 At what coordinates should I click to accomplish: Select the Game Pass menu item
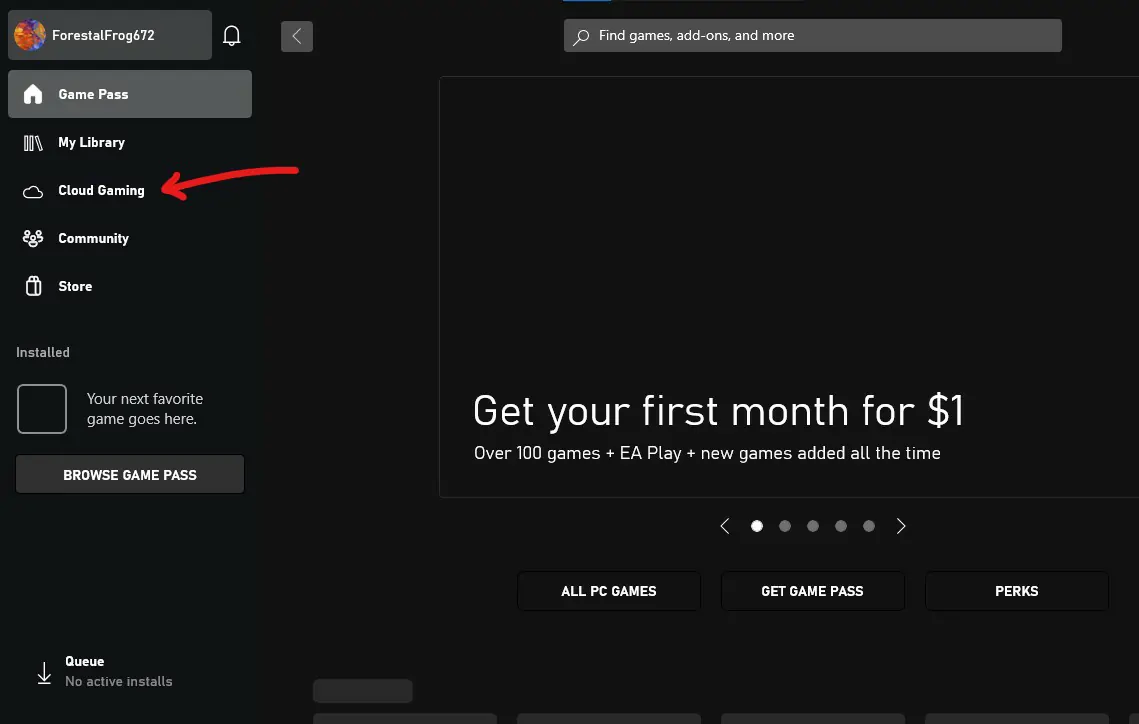point(130,94)
